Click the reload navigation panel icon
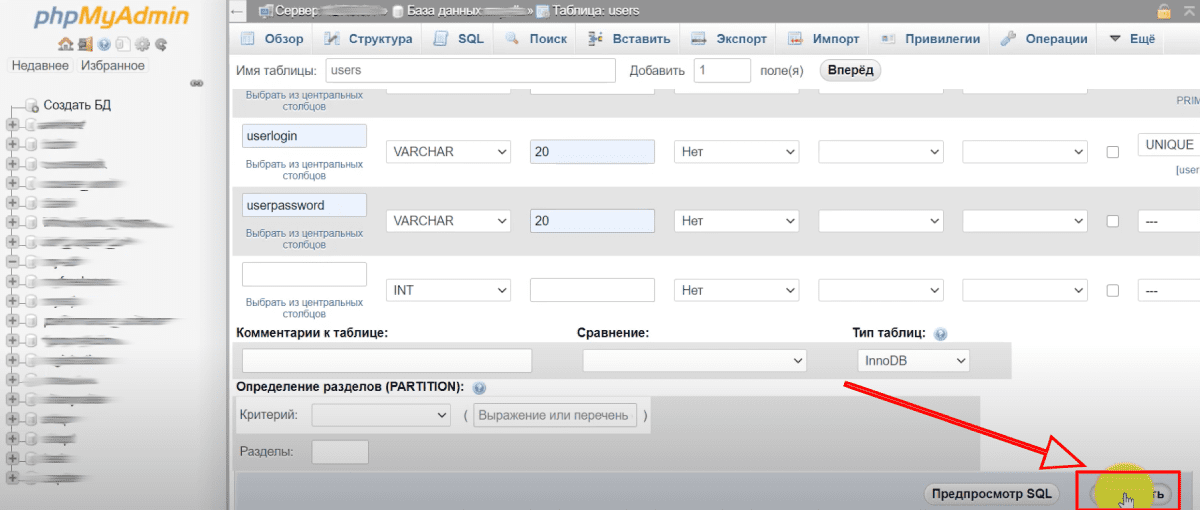Image resolution: width=1200 pixels, height=510 pixels. coord(160,44)
